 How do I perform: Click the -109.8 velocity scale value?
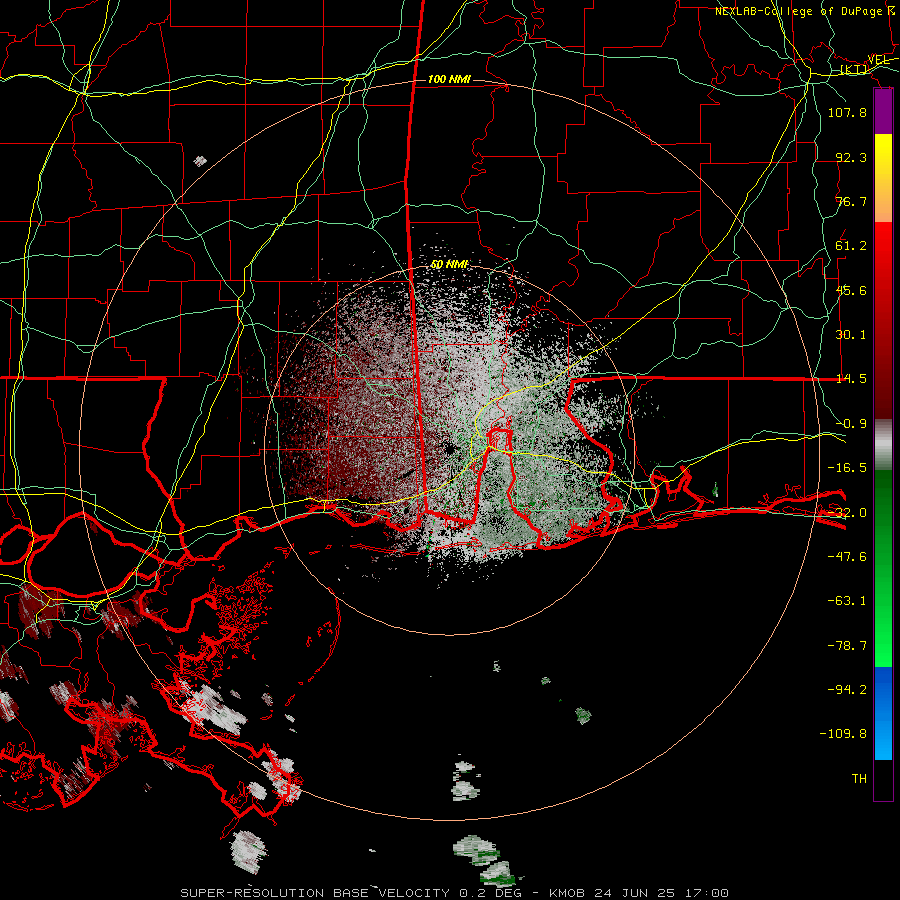click(x=843, y=734)
